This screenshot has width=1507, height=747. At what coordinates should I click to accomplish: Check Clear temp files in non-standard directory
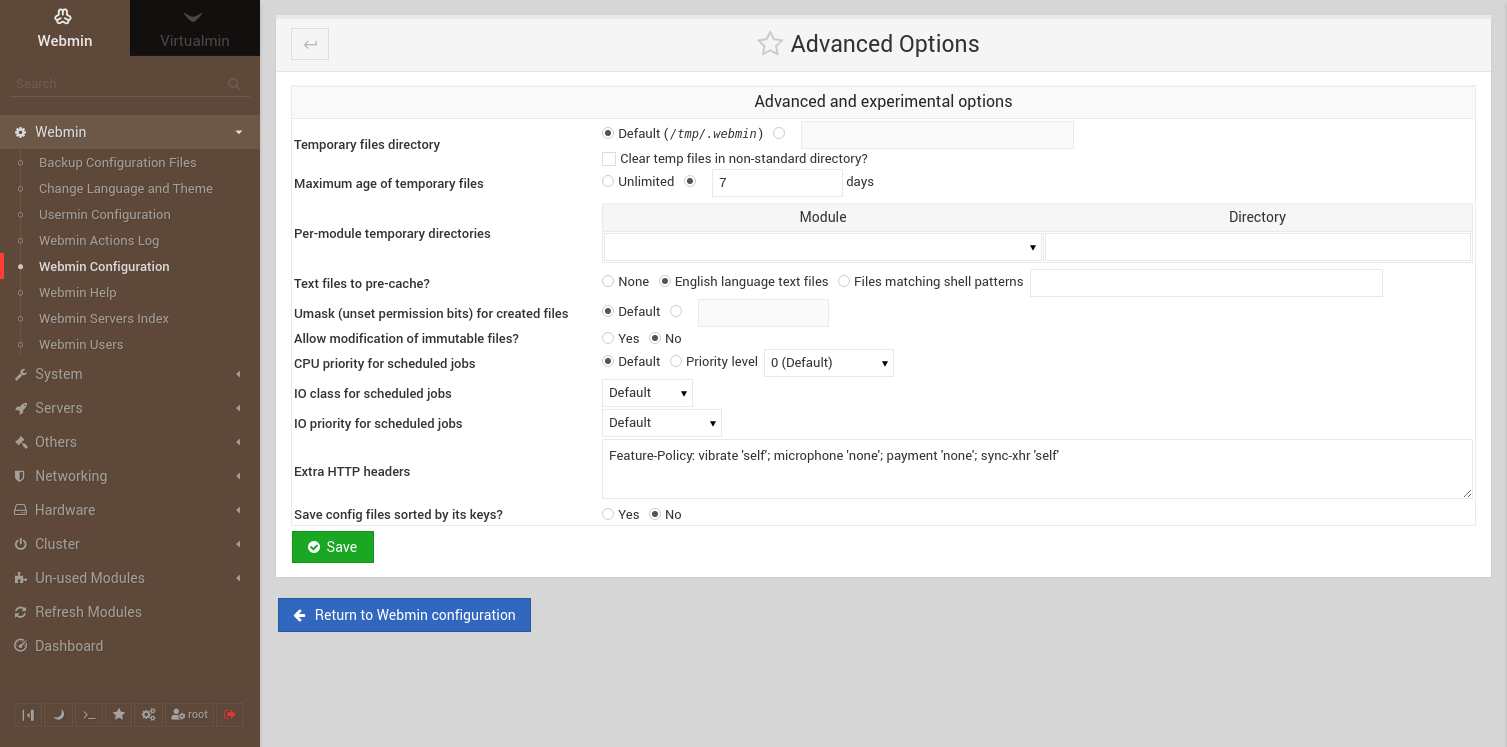click(608, 158)
